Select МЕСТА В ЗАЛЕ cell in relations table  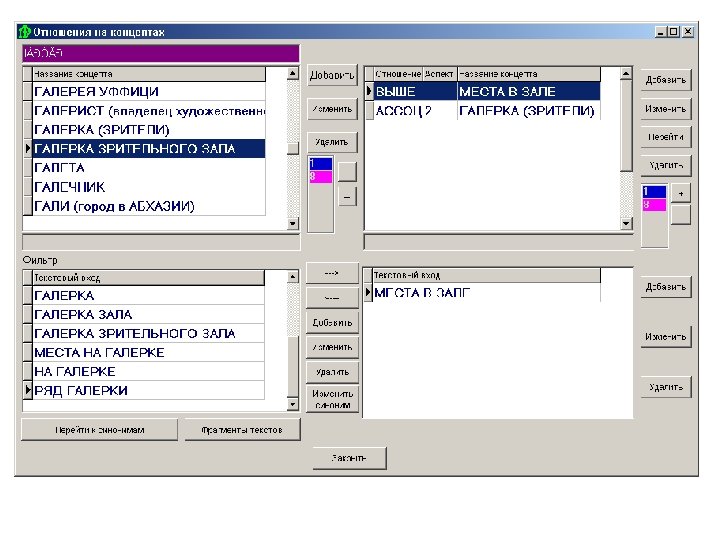tap(529, 91)
